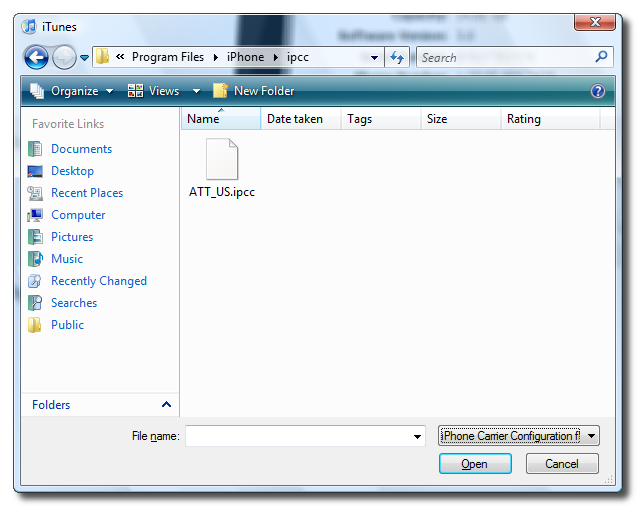Click the Searches folder icon
The width and height of the screenshot is (637, 507).
pos(35,303)
